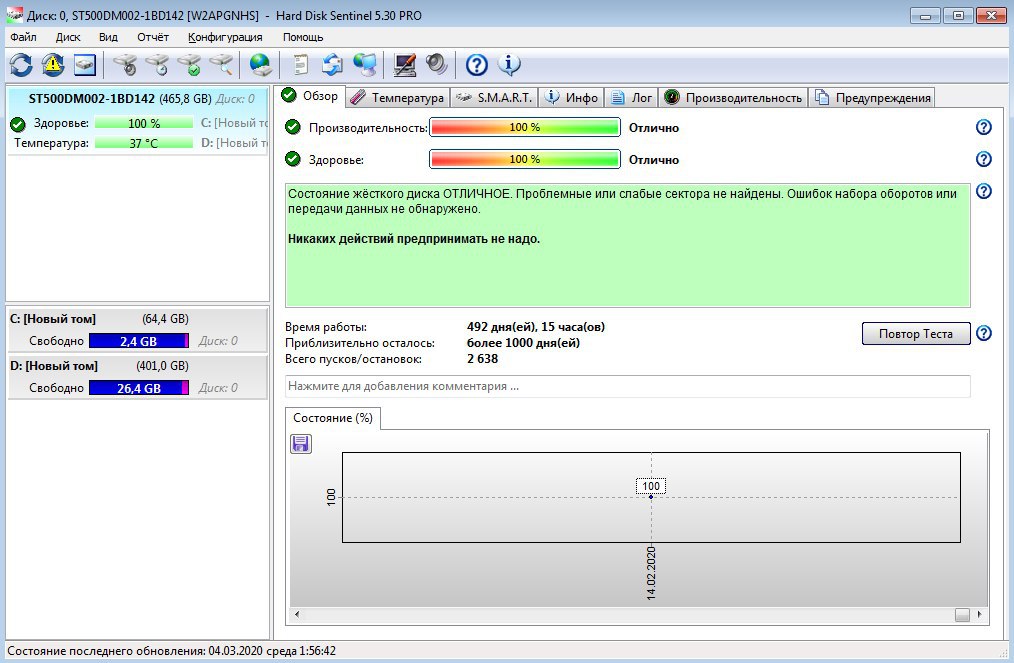This screenshot has width=1014, height=663.
Task: Open the report notepad icon
Action: (x=301, y=65)
